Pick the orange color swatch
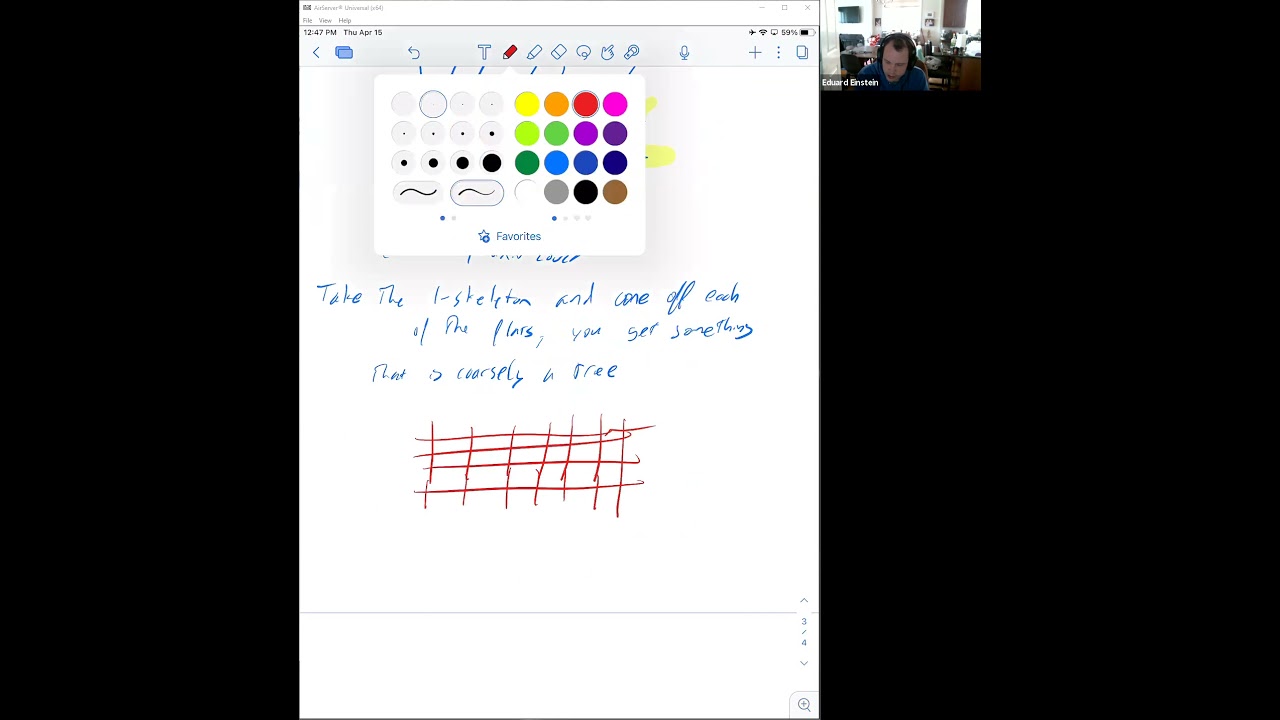 point(556,104)
